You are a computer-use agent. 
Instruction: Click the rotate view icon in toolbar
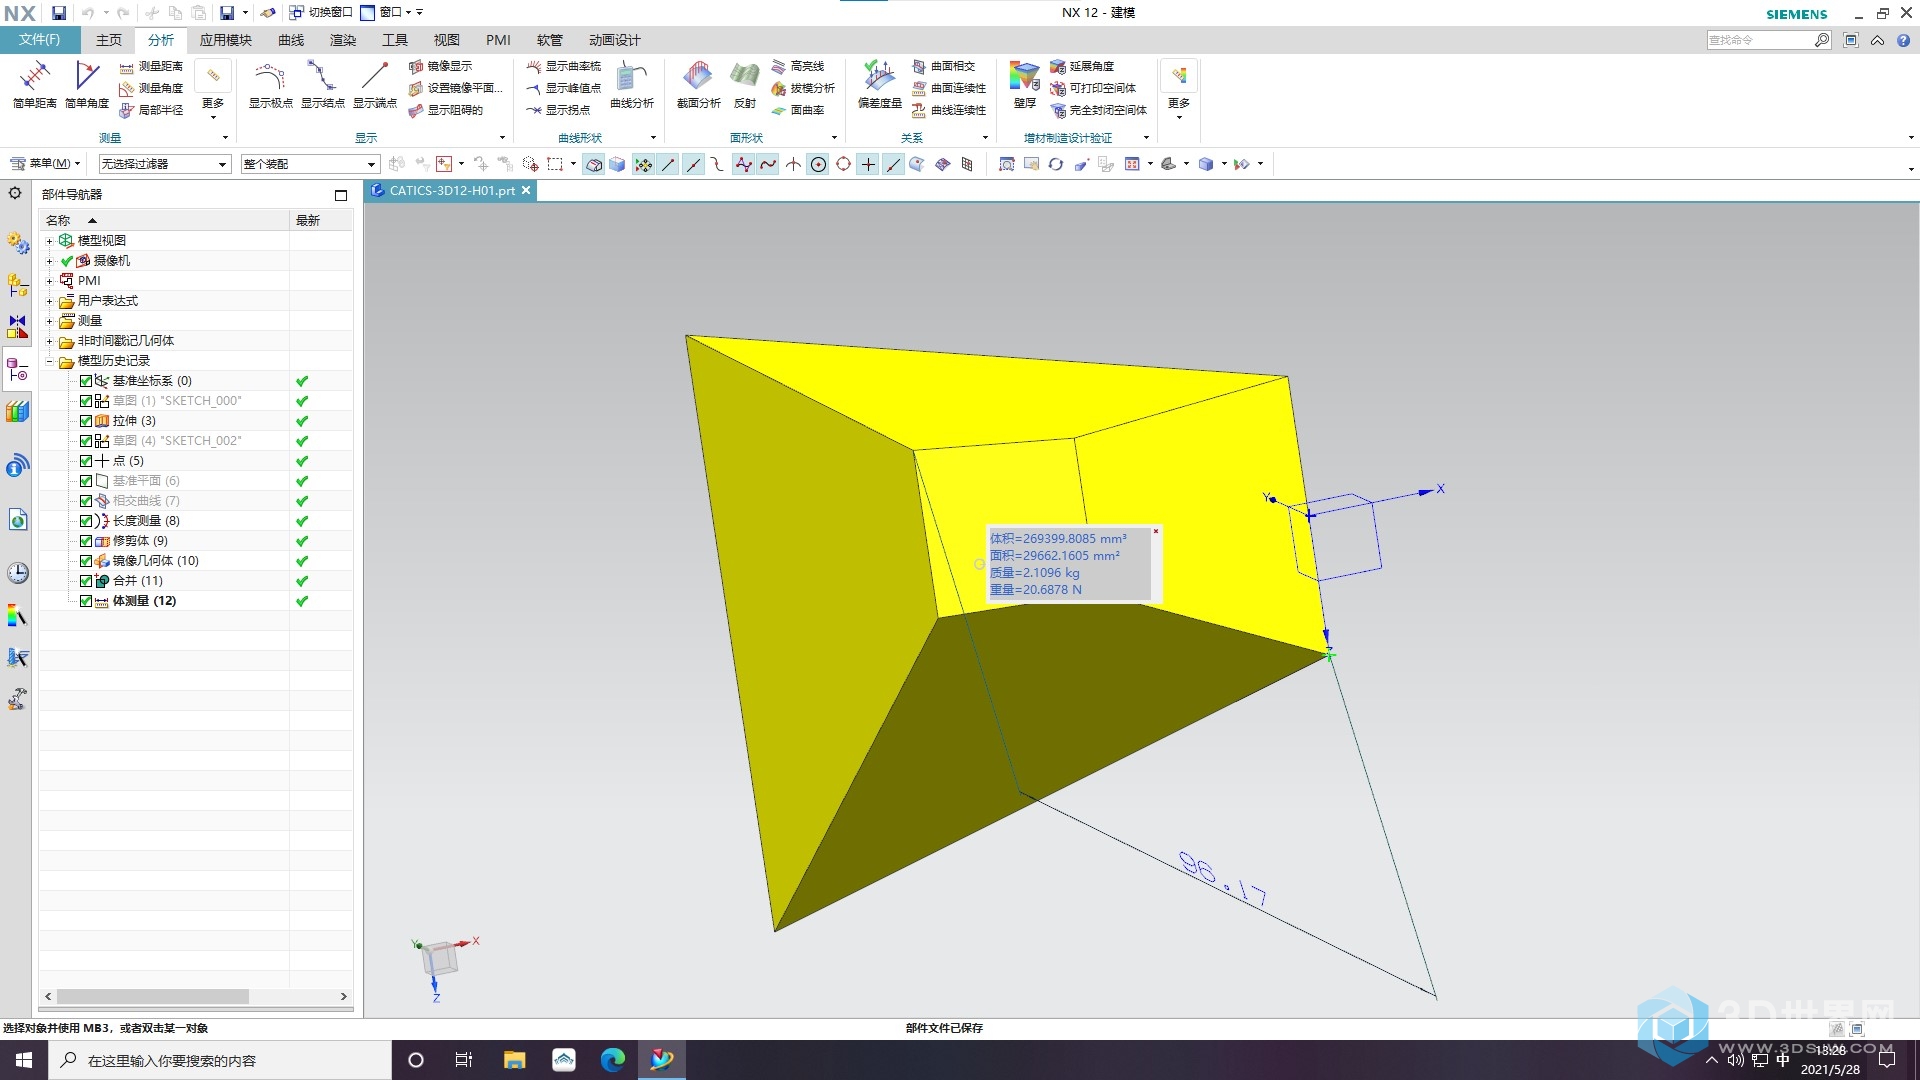pyautogui.click(x=1056, y=164)
